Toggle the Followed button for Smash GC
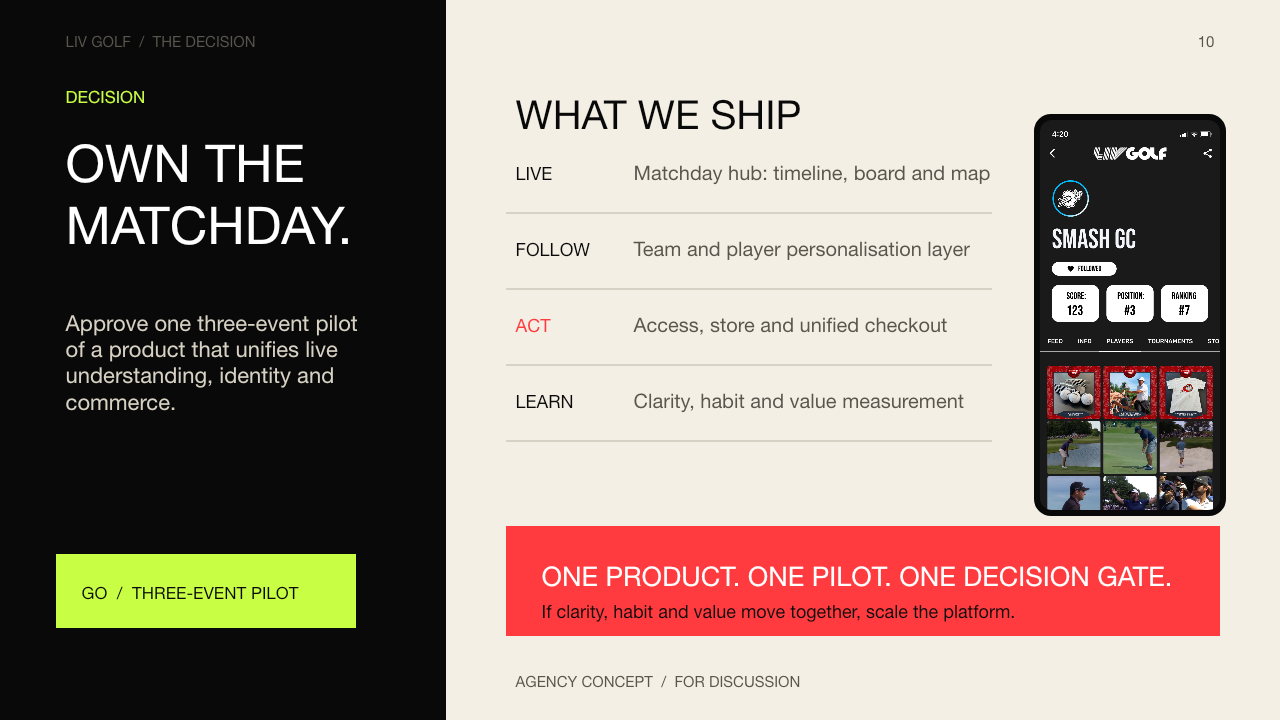 pos(1084,269)
